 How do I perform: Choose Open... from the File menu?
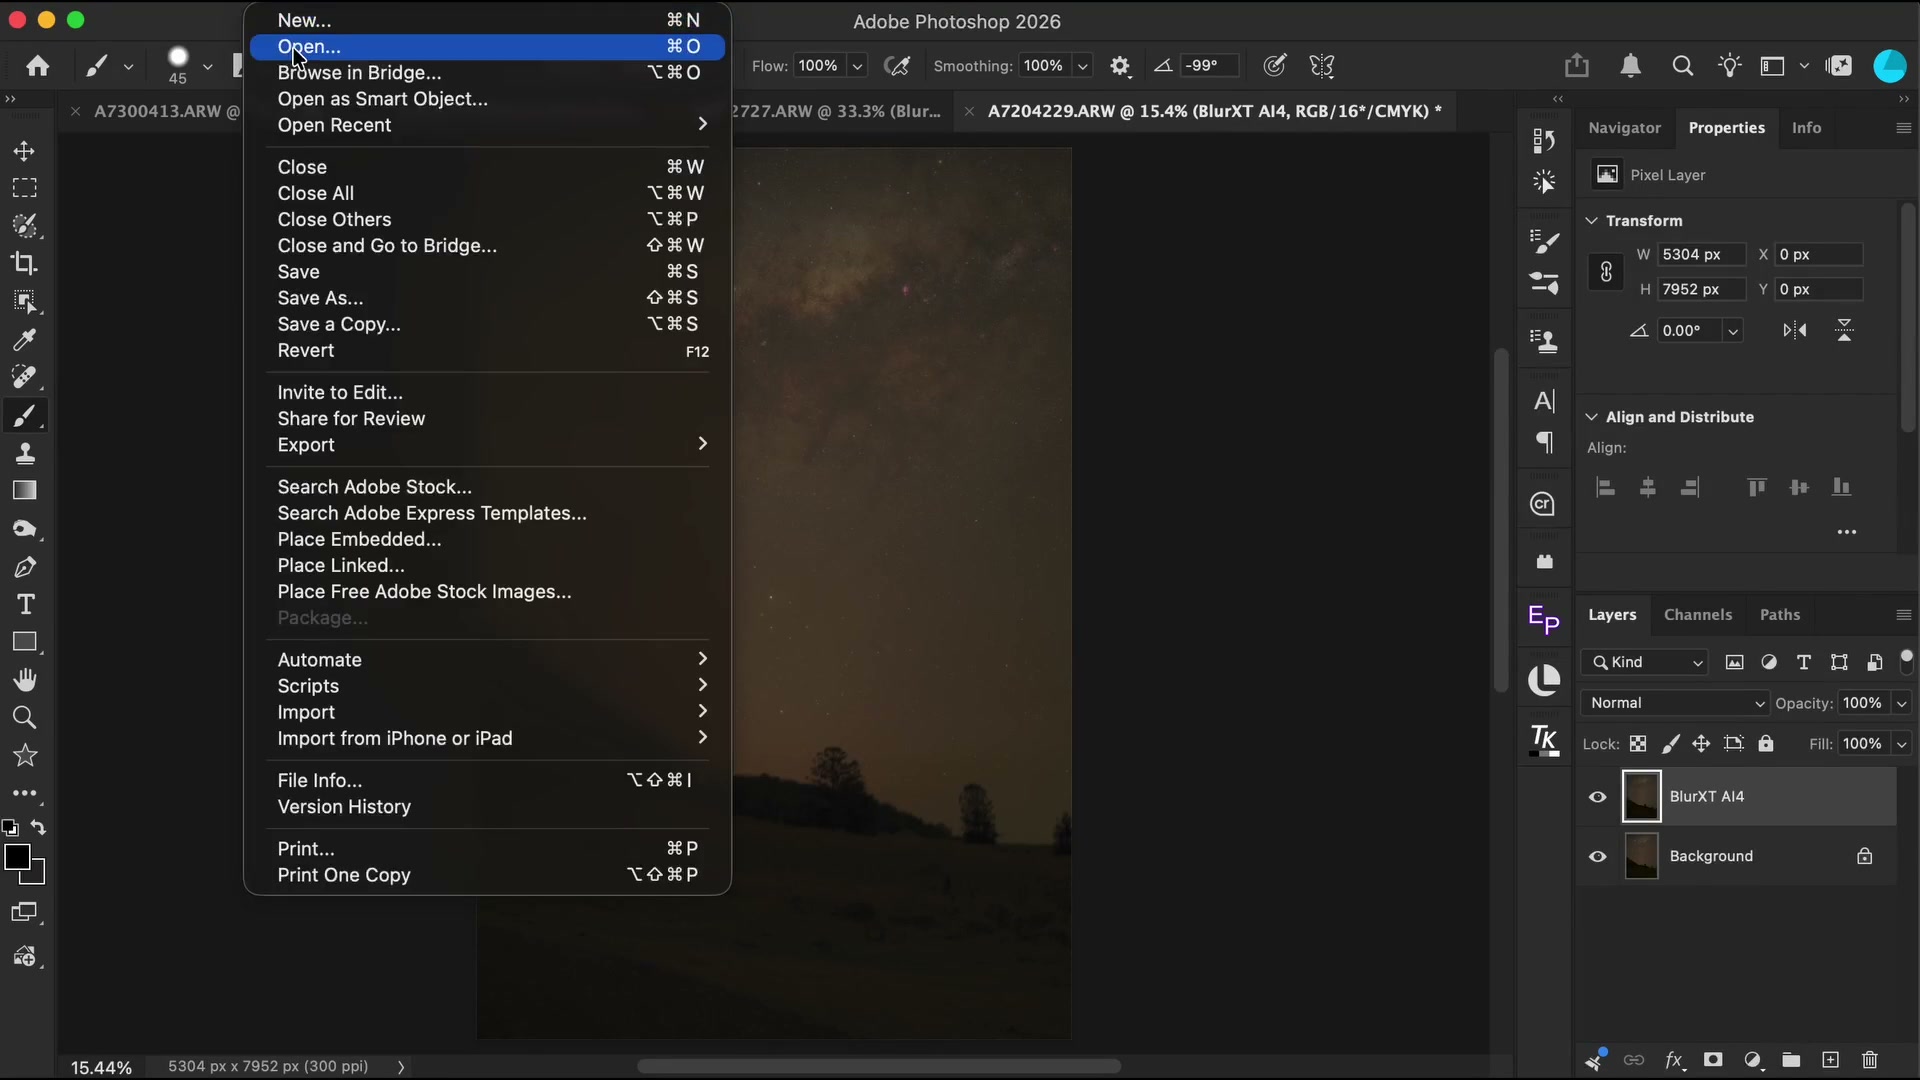pos(488,46)
